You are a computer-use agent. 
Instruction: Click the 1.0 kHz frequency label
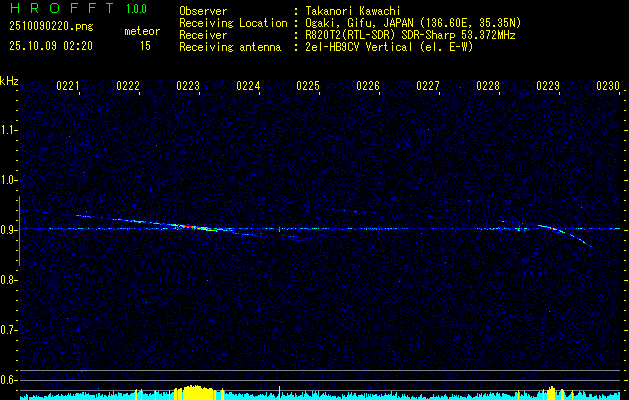click(9, 180)
